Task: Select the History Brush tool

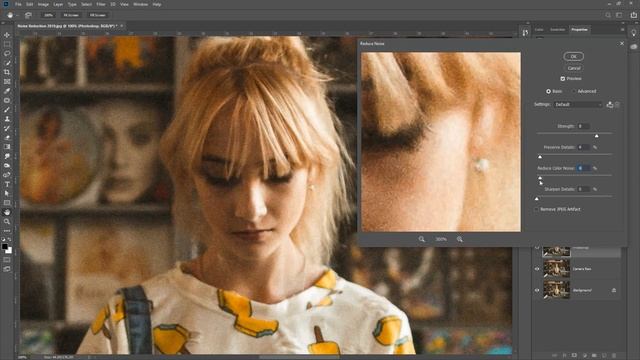Action: point(7,129)
